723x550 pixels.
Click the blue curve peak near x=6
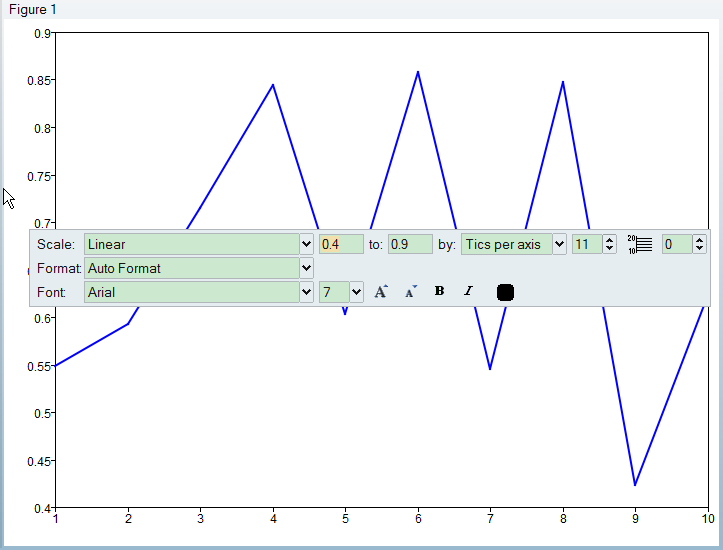(418, 72)
